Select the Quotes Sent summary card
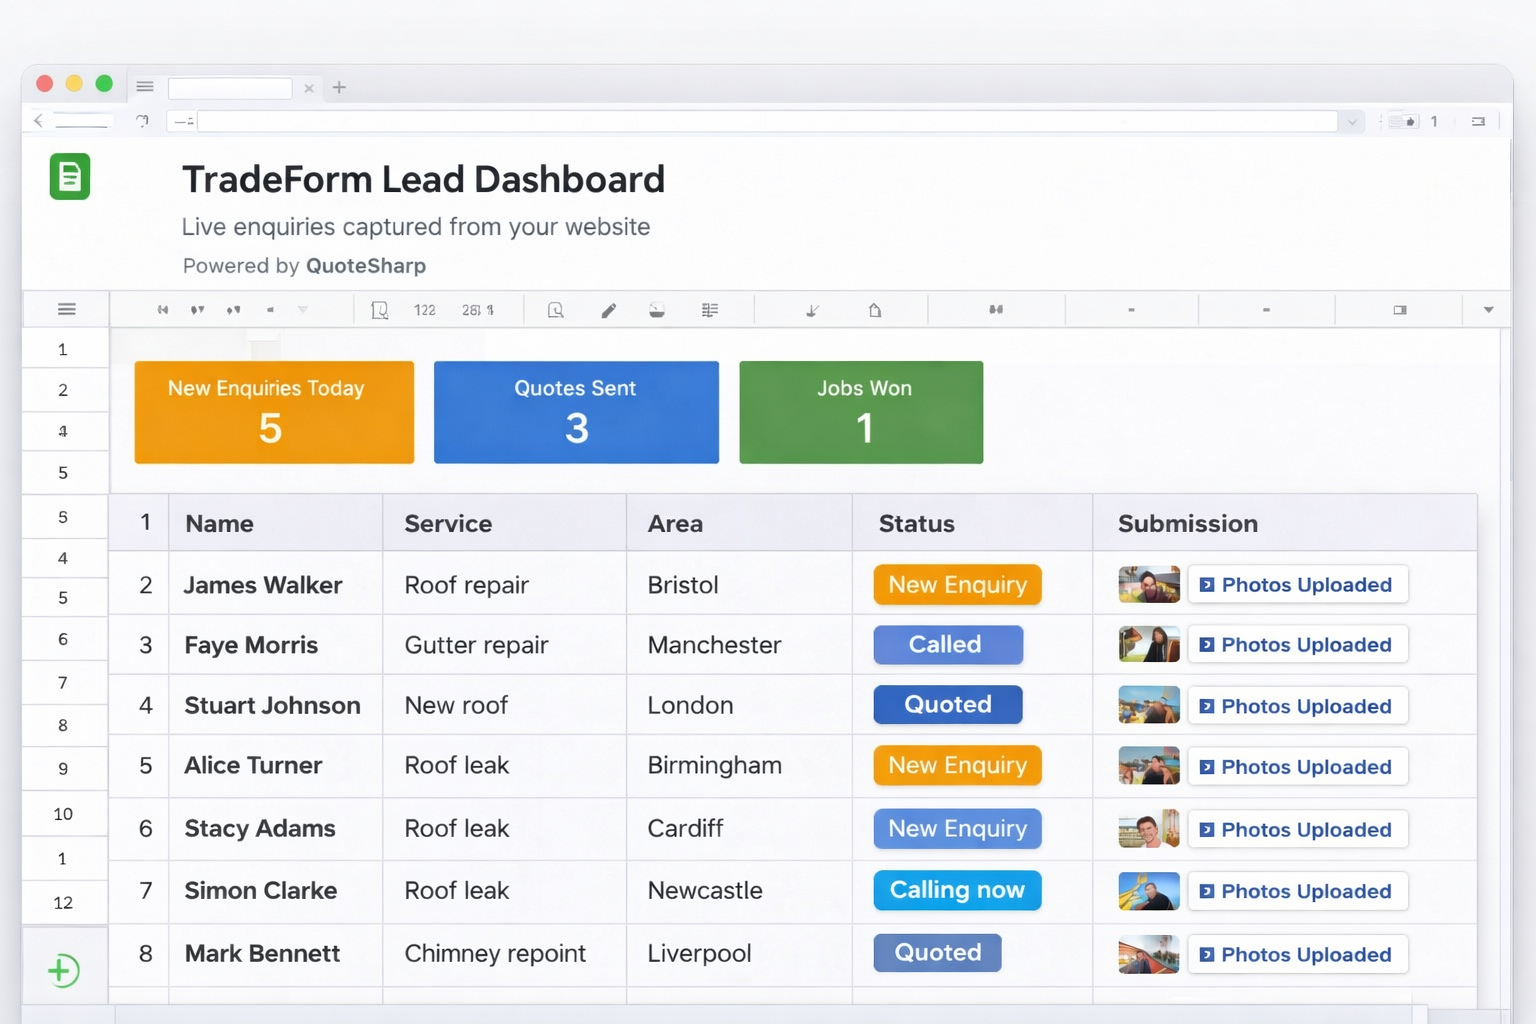The width and height of the screenshot is (1536, 1024). (x=576, y=412)
